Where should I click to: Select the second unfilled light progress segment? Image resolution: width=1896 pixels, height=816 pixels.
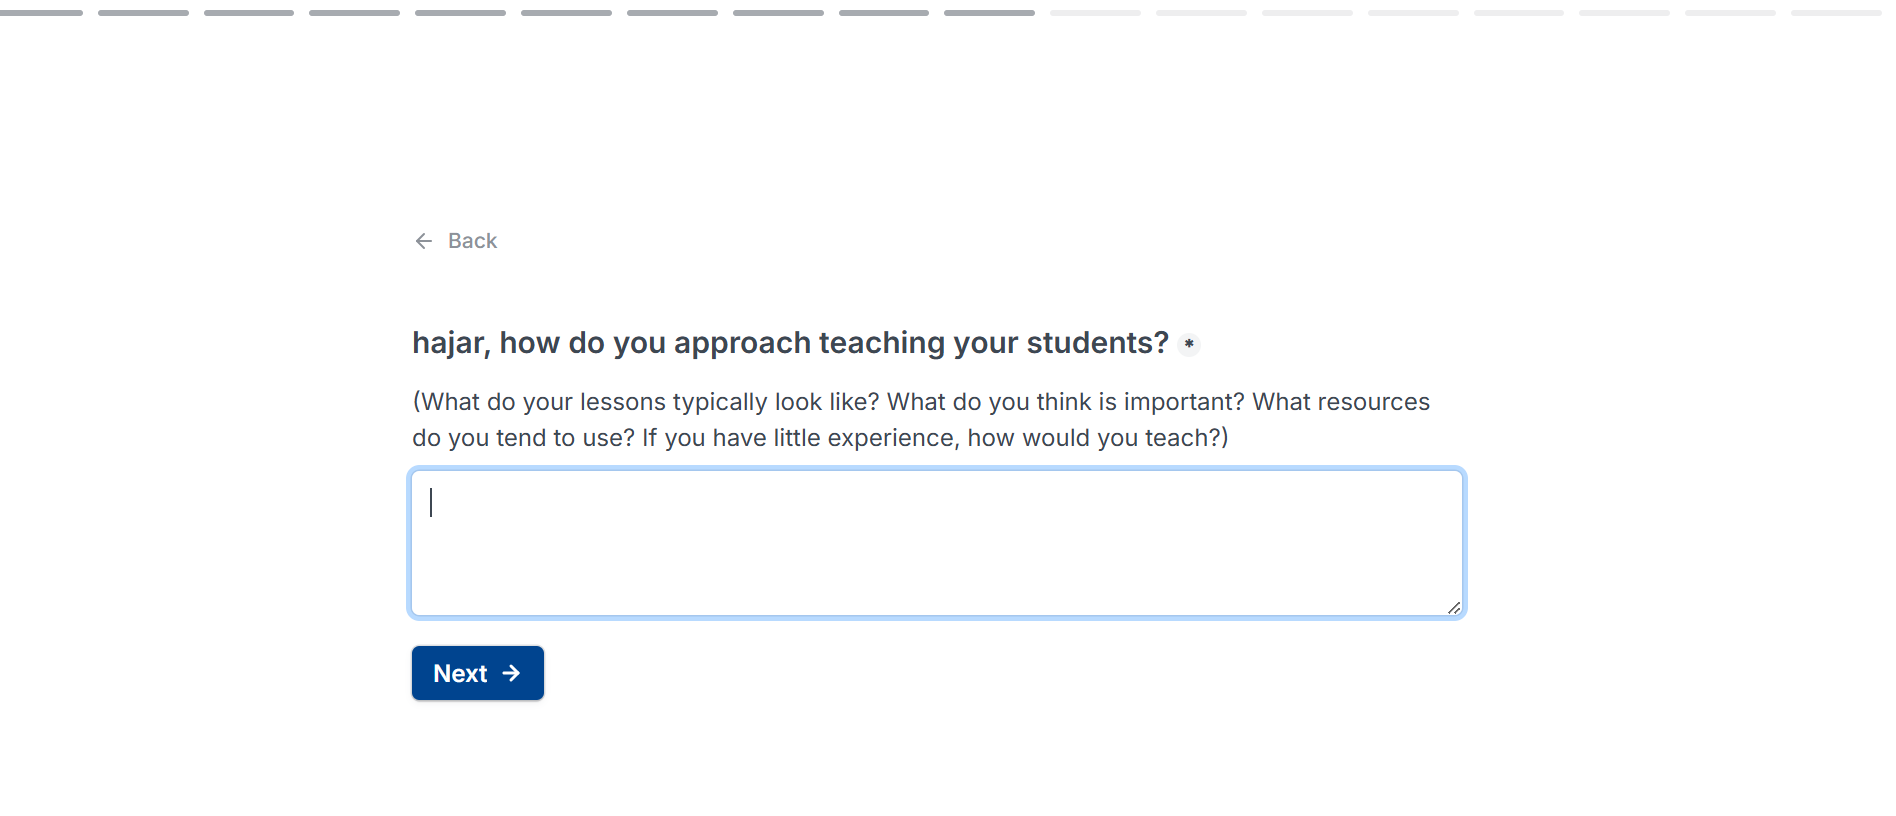[x=1201, y=13]
